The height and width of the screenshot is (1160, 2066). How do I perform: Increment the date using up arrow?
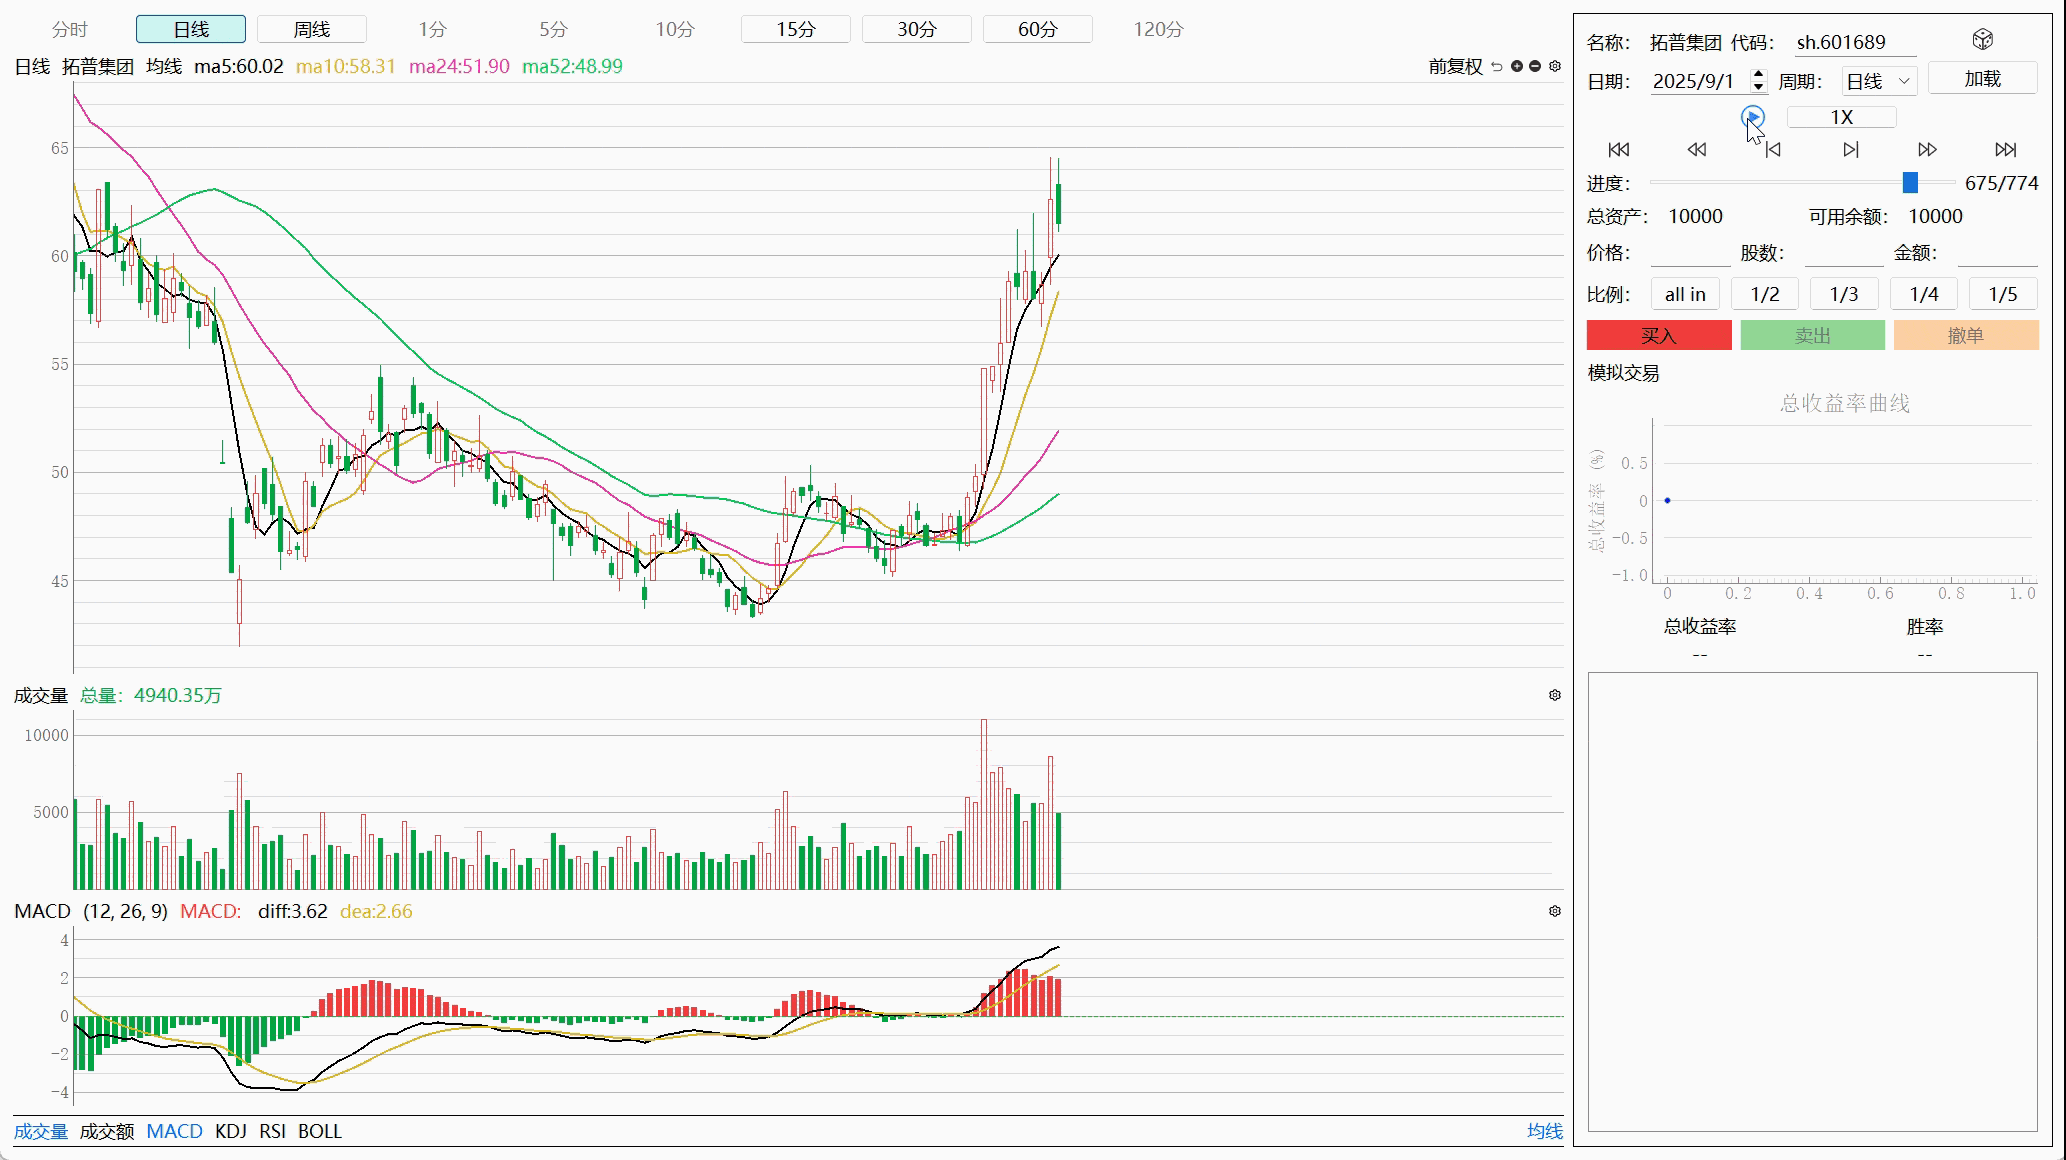pos(1759,75)
